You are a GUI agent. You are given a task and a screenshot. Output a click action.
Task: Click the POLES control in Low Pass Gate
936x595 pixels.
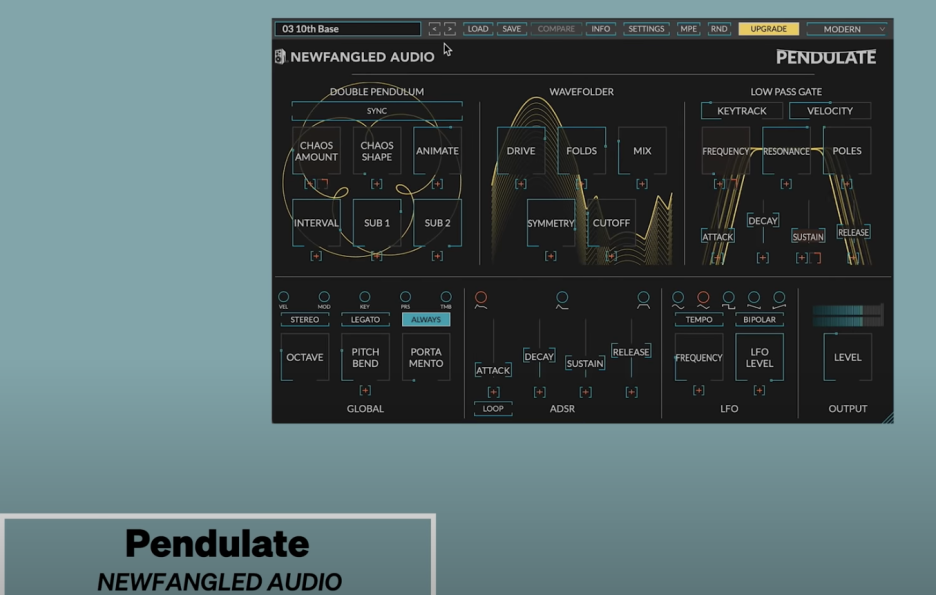847,150
